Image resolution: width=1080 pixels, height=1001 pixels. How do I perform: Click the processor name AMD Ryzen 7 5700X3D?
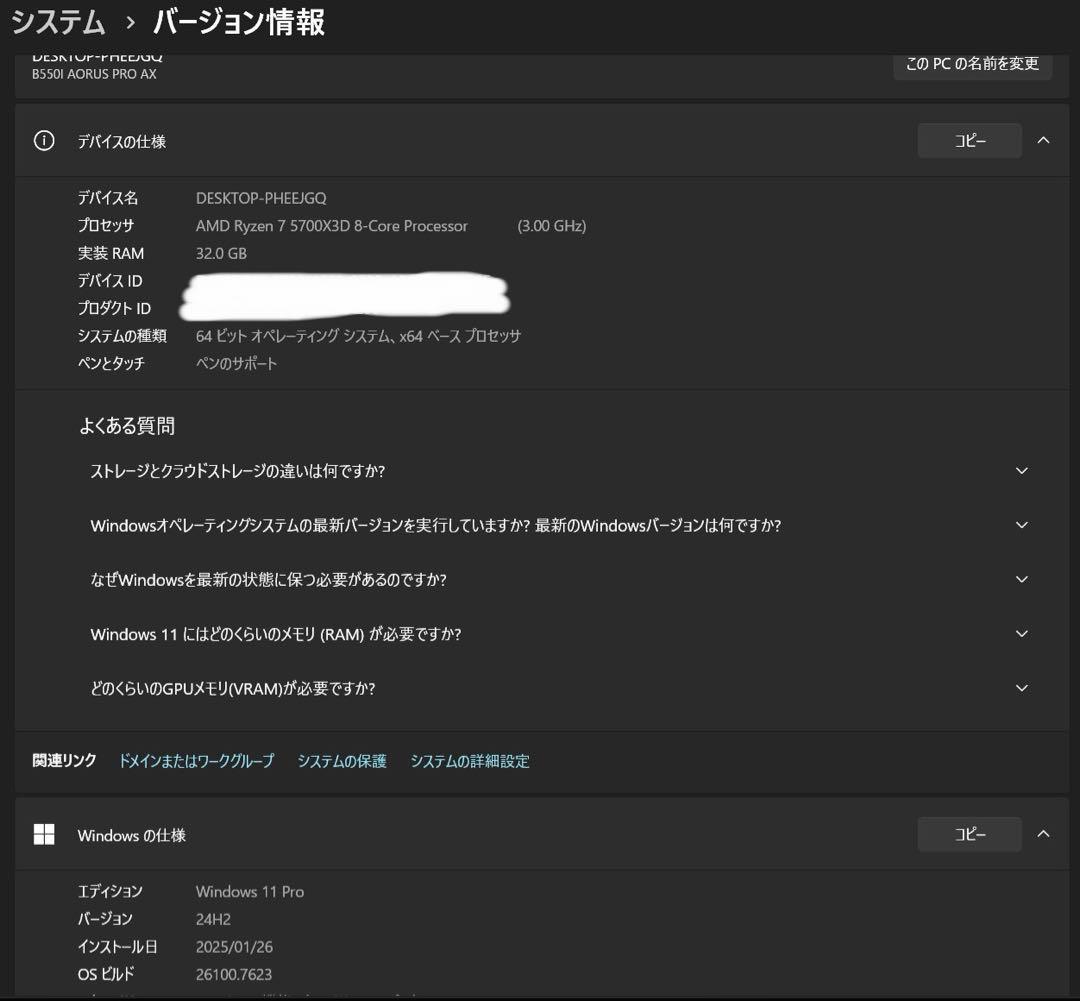click(332, 226)
